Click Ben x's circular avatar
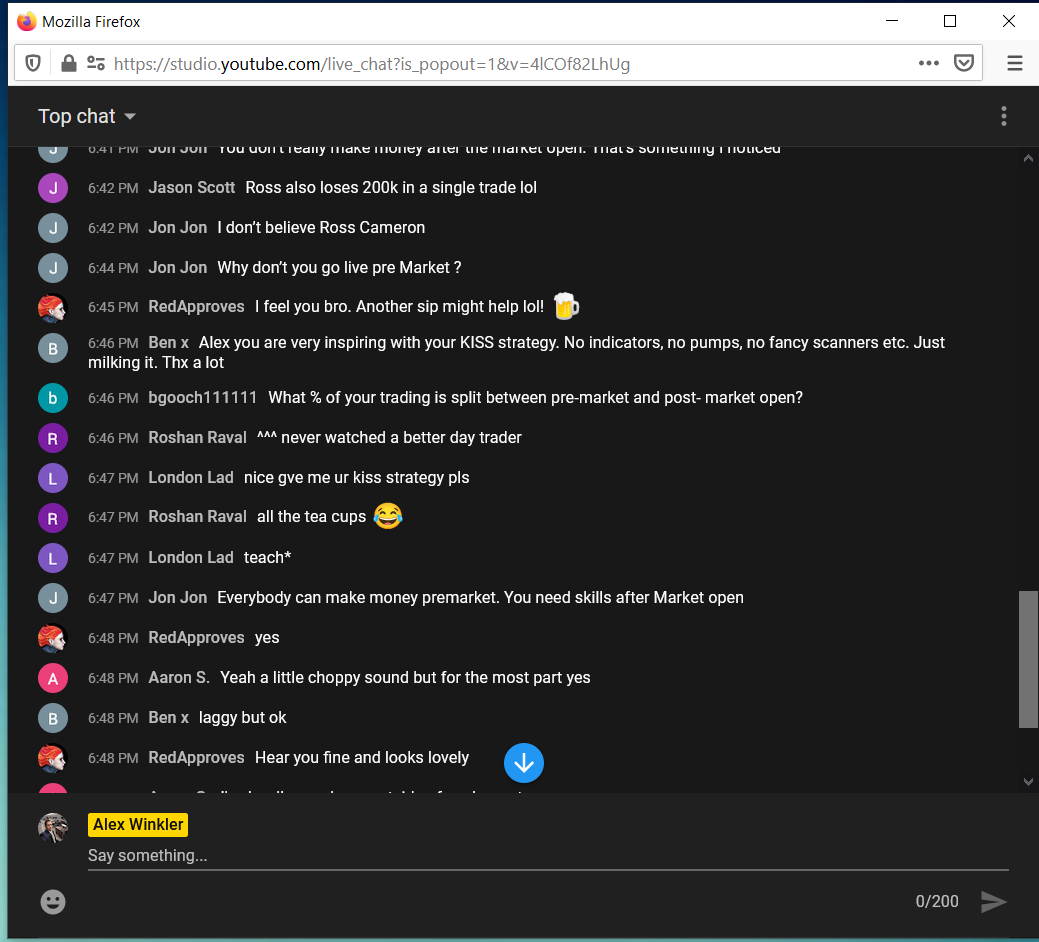The image size is (1039, 942). pos(53,348)
